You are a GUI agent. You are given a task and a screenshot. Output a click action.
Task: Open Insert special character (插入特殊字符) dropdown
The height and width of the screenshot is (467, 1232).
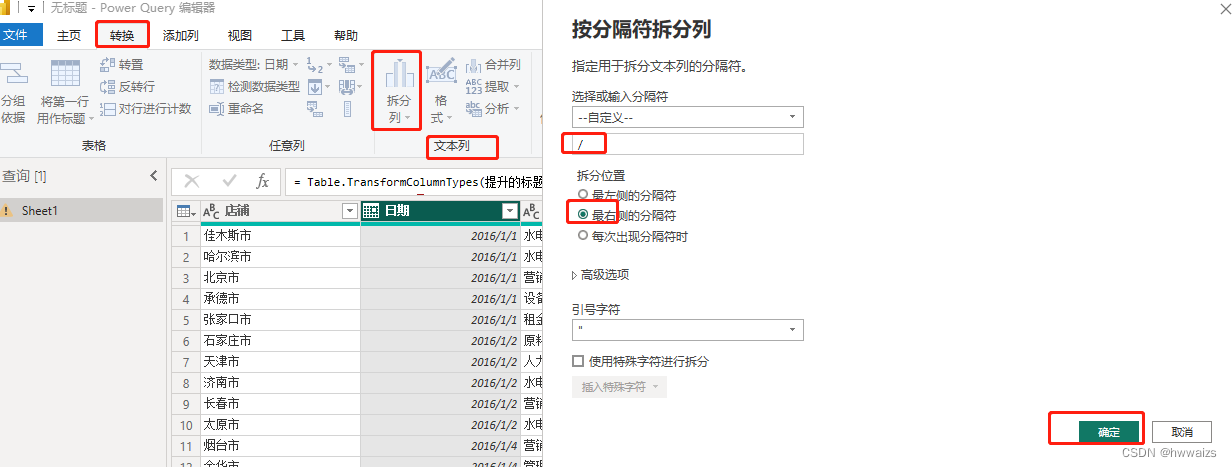pos(619,386)
